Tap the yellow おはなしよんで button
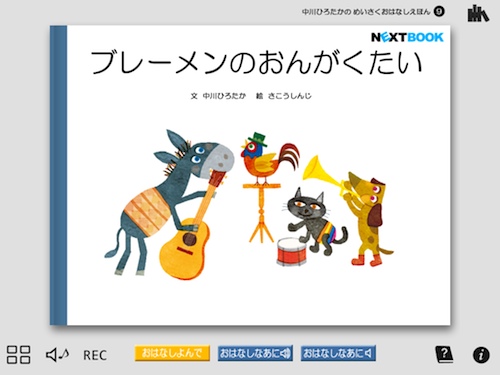The width and height of the screenshot is (500, 375). (172, 353)
